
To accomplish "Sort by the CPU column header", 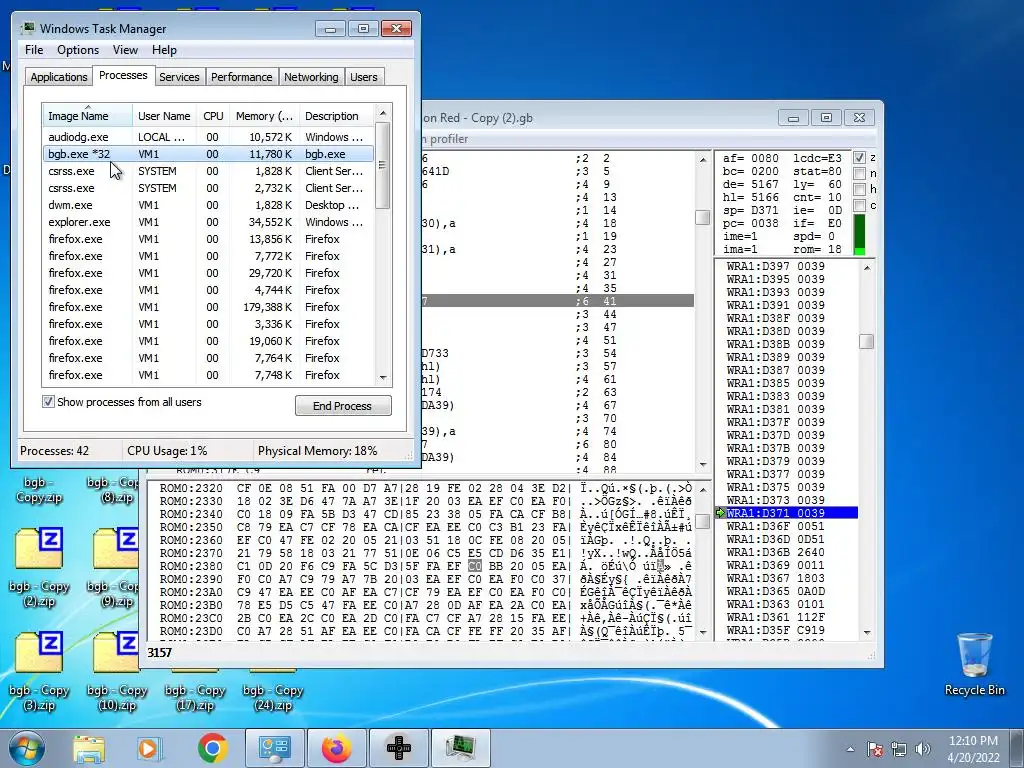I will 213,116.
